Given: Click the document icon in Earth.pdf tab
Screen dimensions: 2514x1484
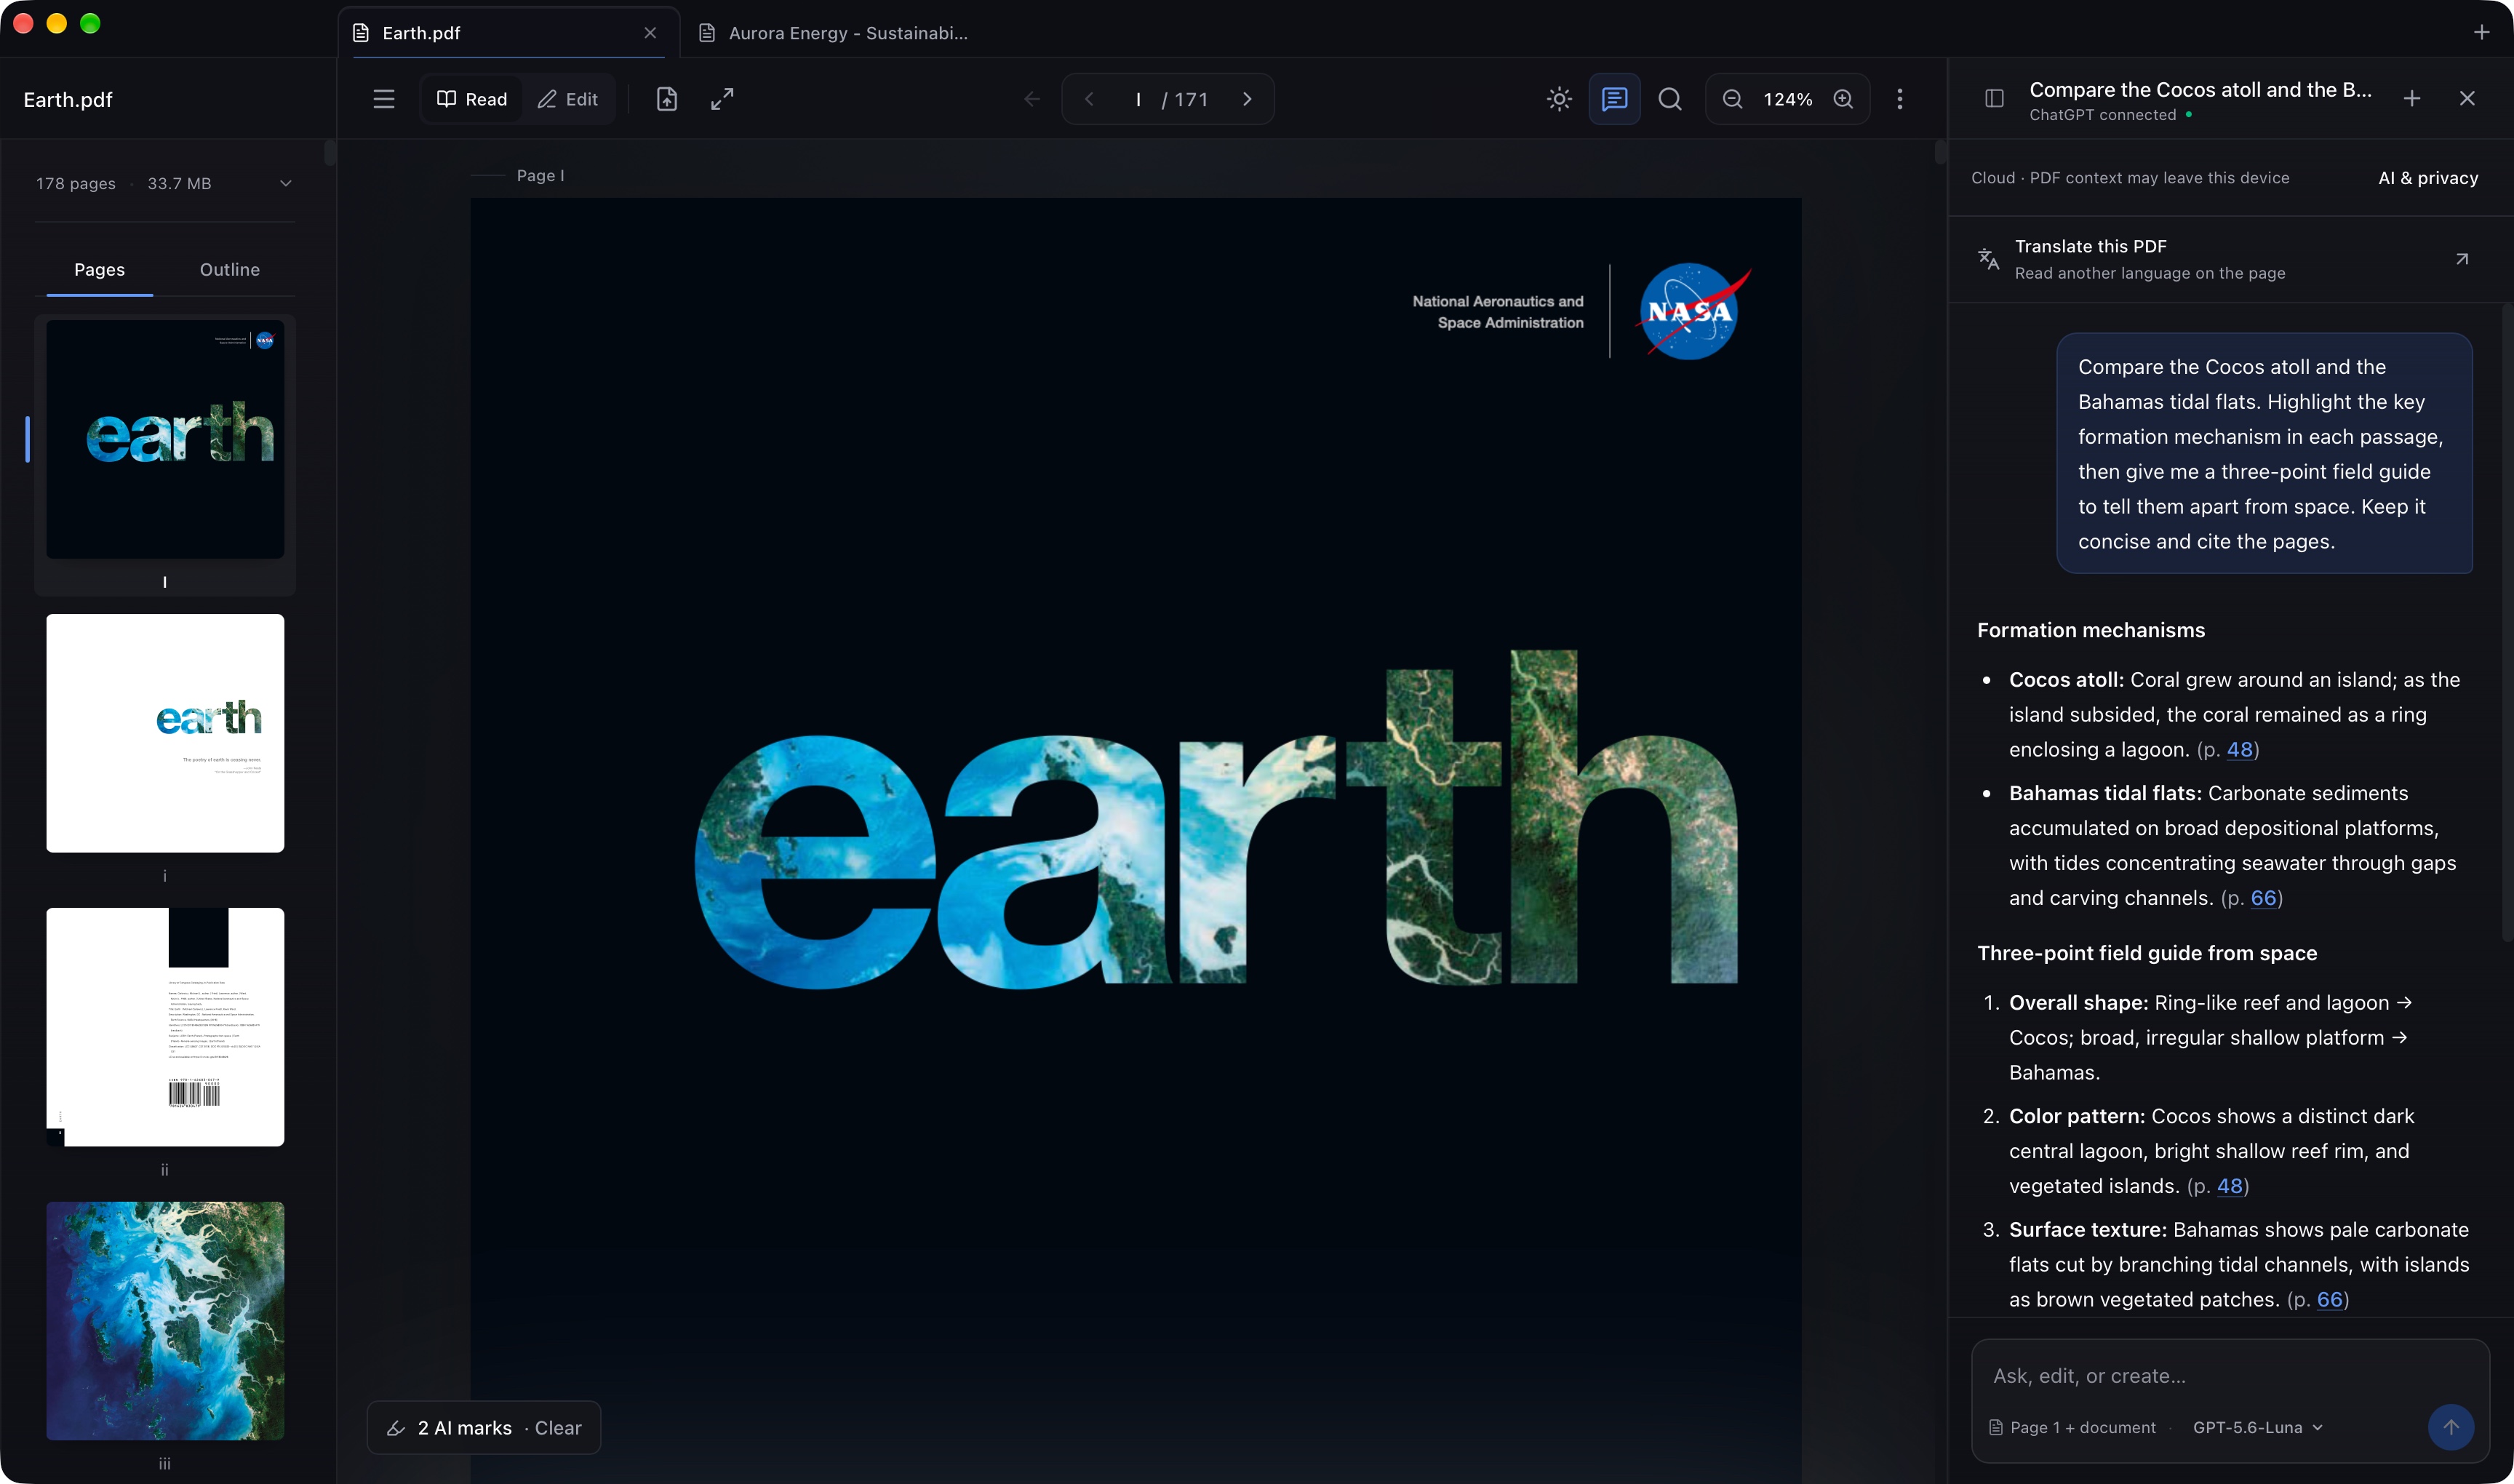Looking at the screenshot, I should tap(361, 33).
